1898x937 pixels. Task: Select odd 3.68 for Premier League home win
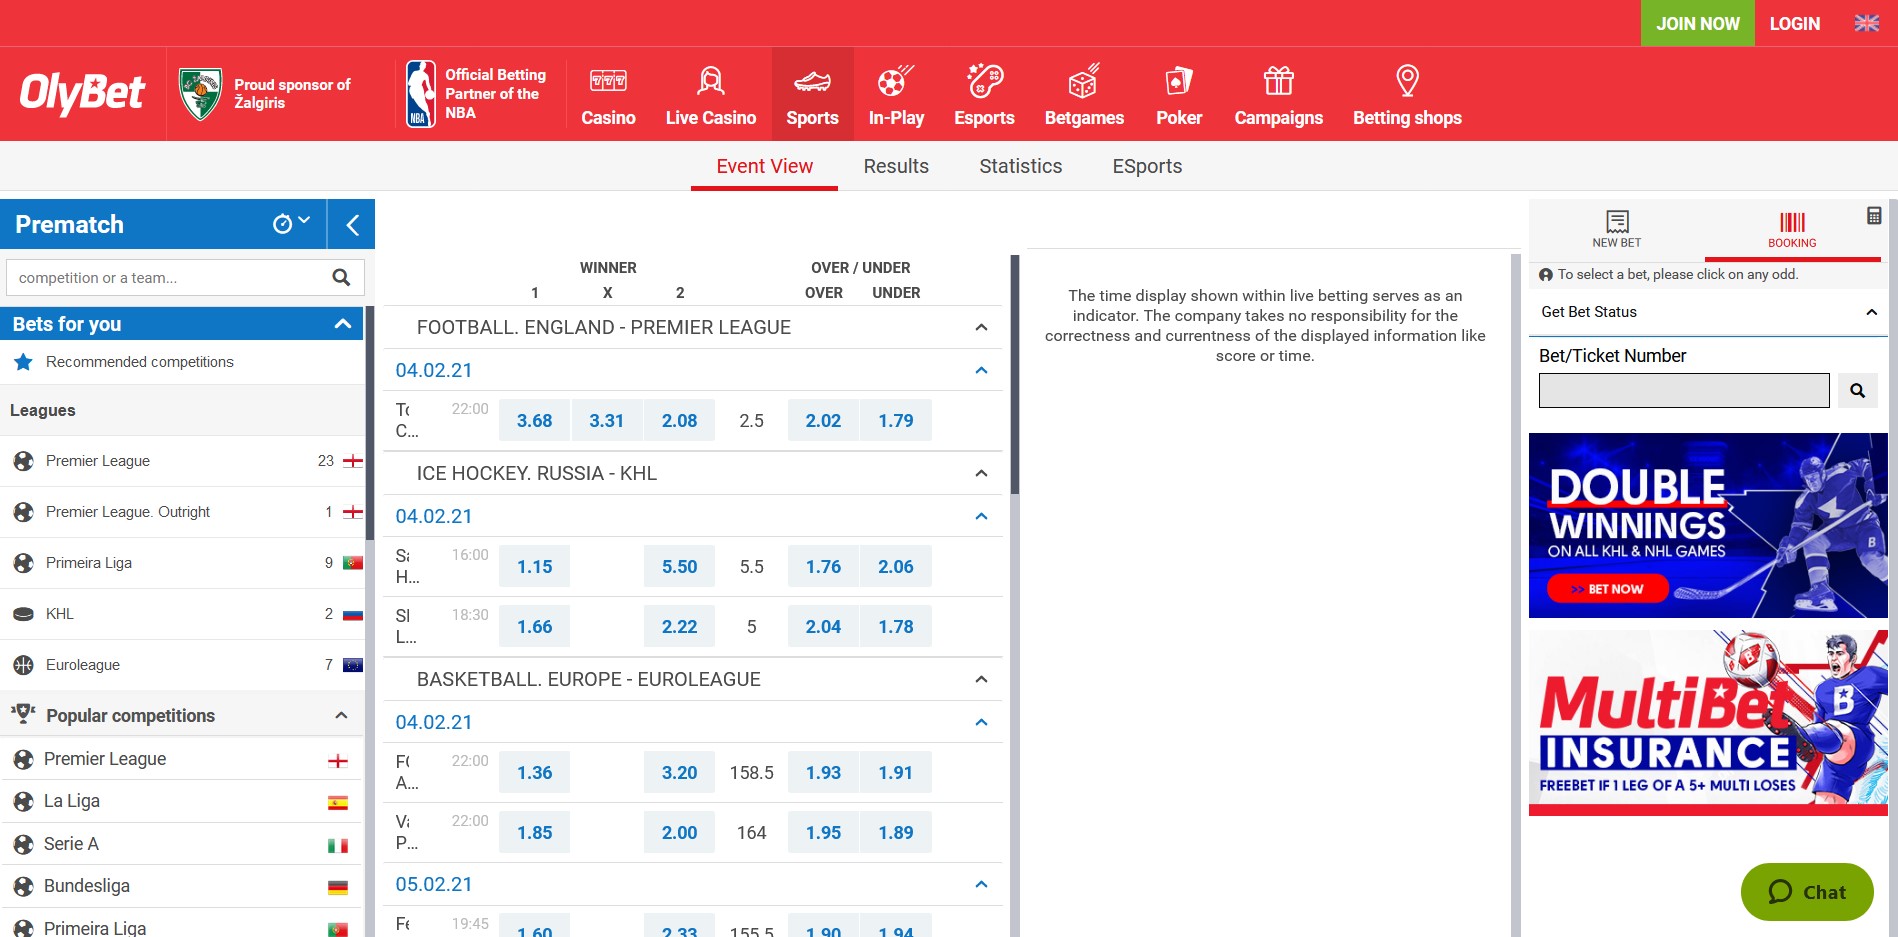[x=534, y=420]
